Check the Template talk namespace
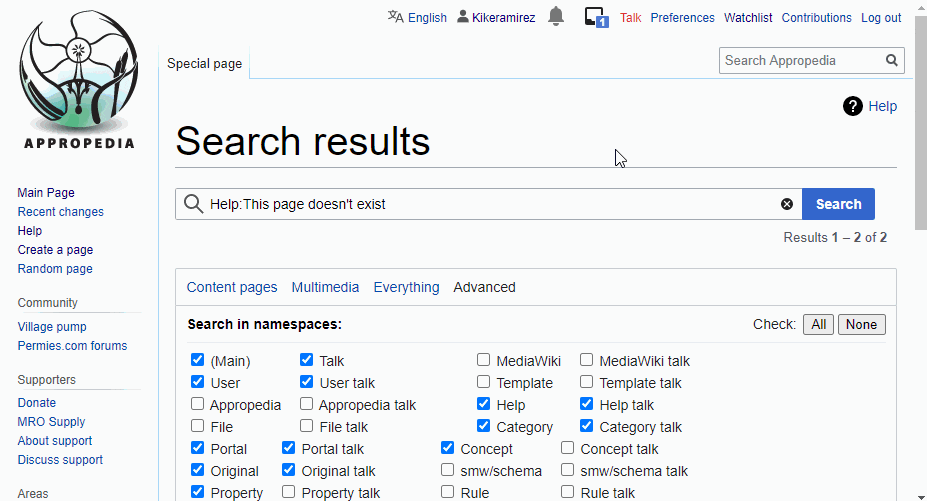This screenshot has height=501, width=927. click(x=587, y=382)
